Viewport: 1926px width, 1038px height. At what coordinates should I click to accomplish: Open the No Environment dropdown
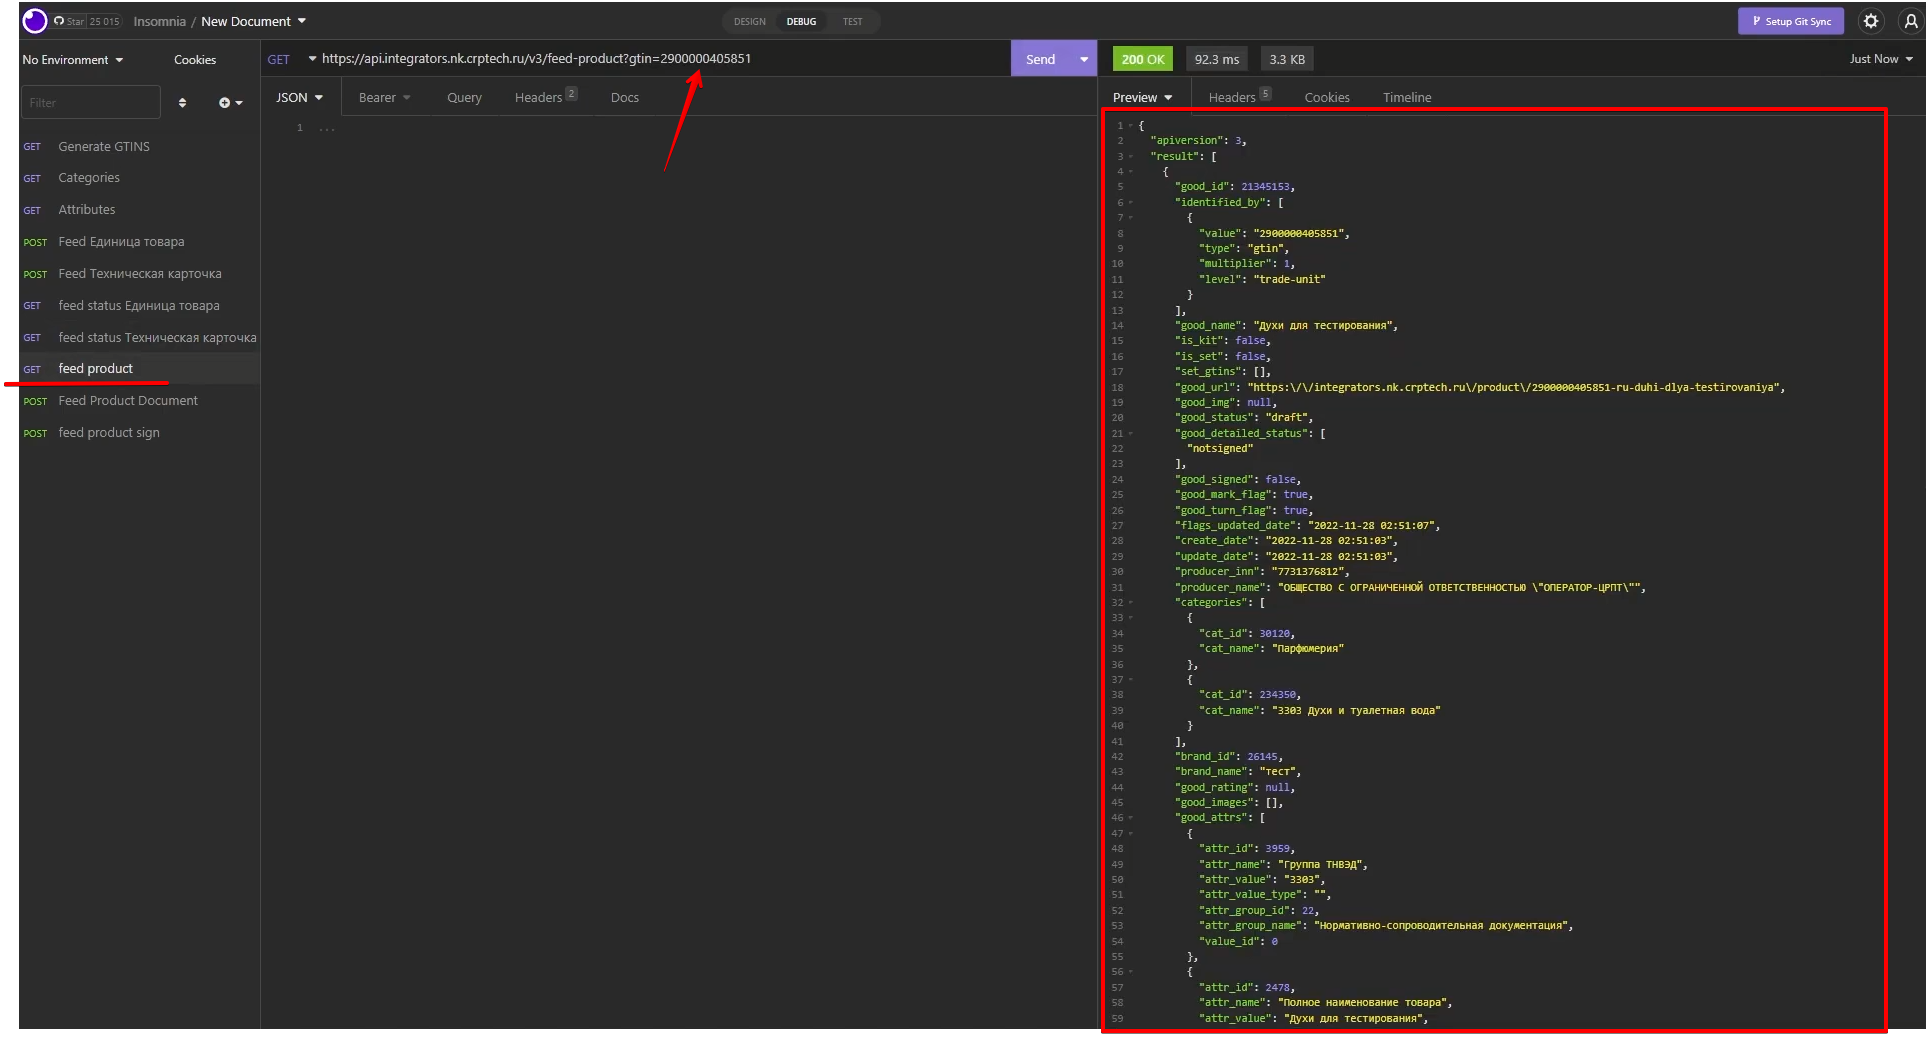click(73, 59)
